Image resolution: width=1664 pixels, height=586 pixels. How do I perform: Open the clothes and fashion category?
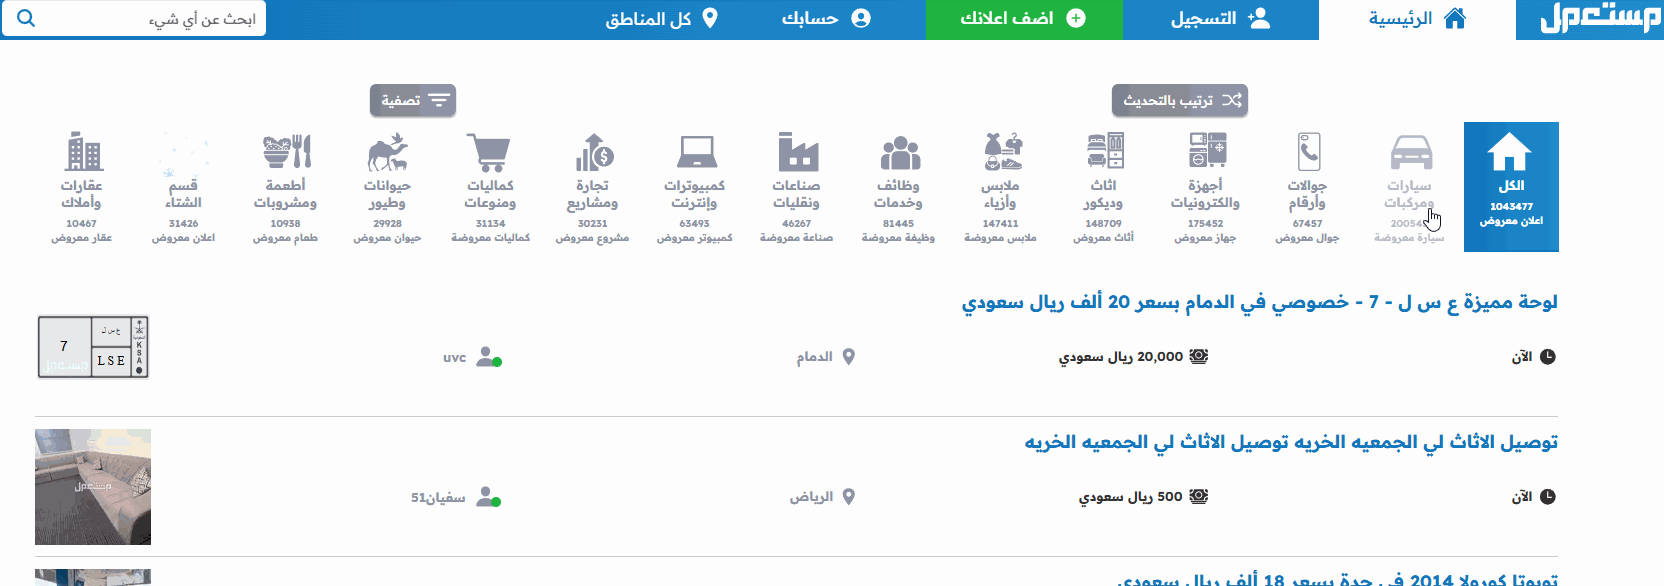1002,152
